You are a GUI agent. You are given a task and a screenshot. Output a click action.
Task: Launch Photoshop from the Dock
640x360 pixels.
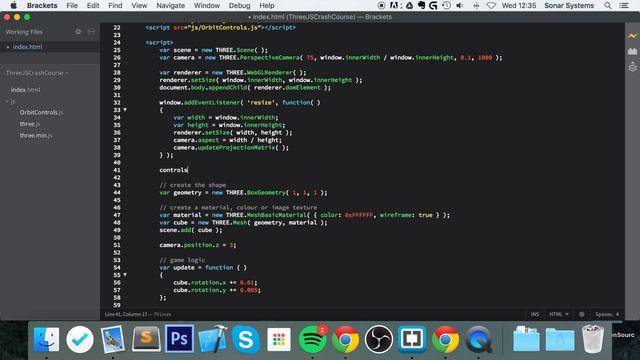coord(180,339)
